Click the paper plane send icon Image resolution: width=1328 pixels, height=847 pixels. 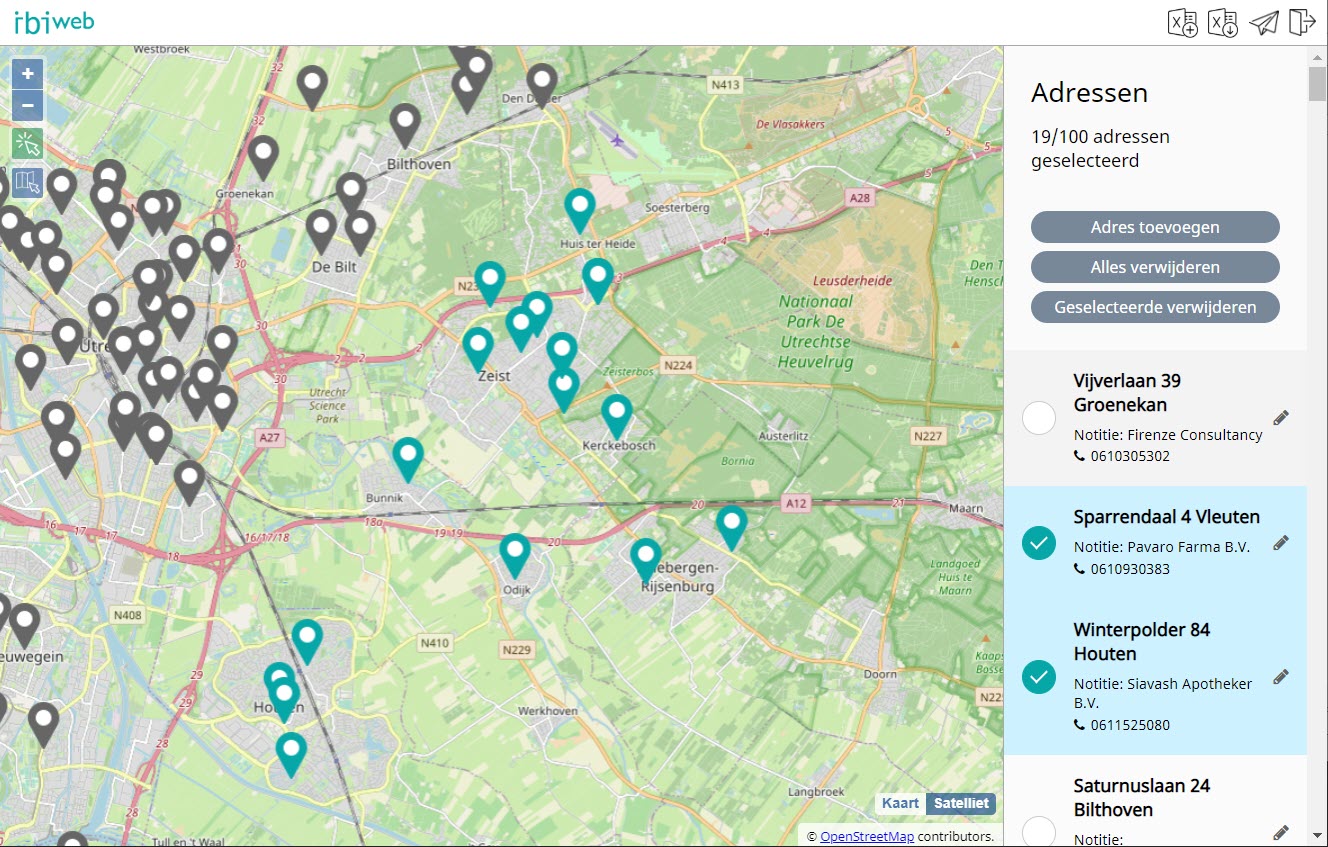(1264, 22)
